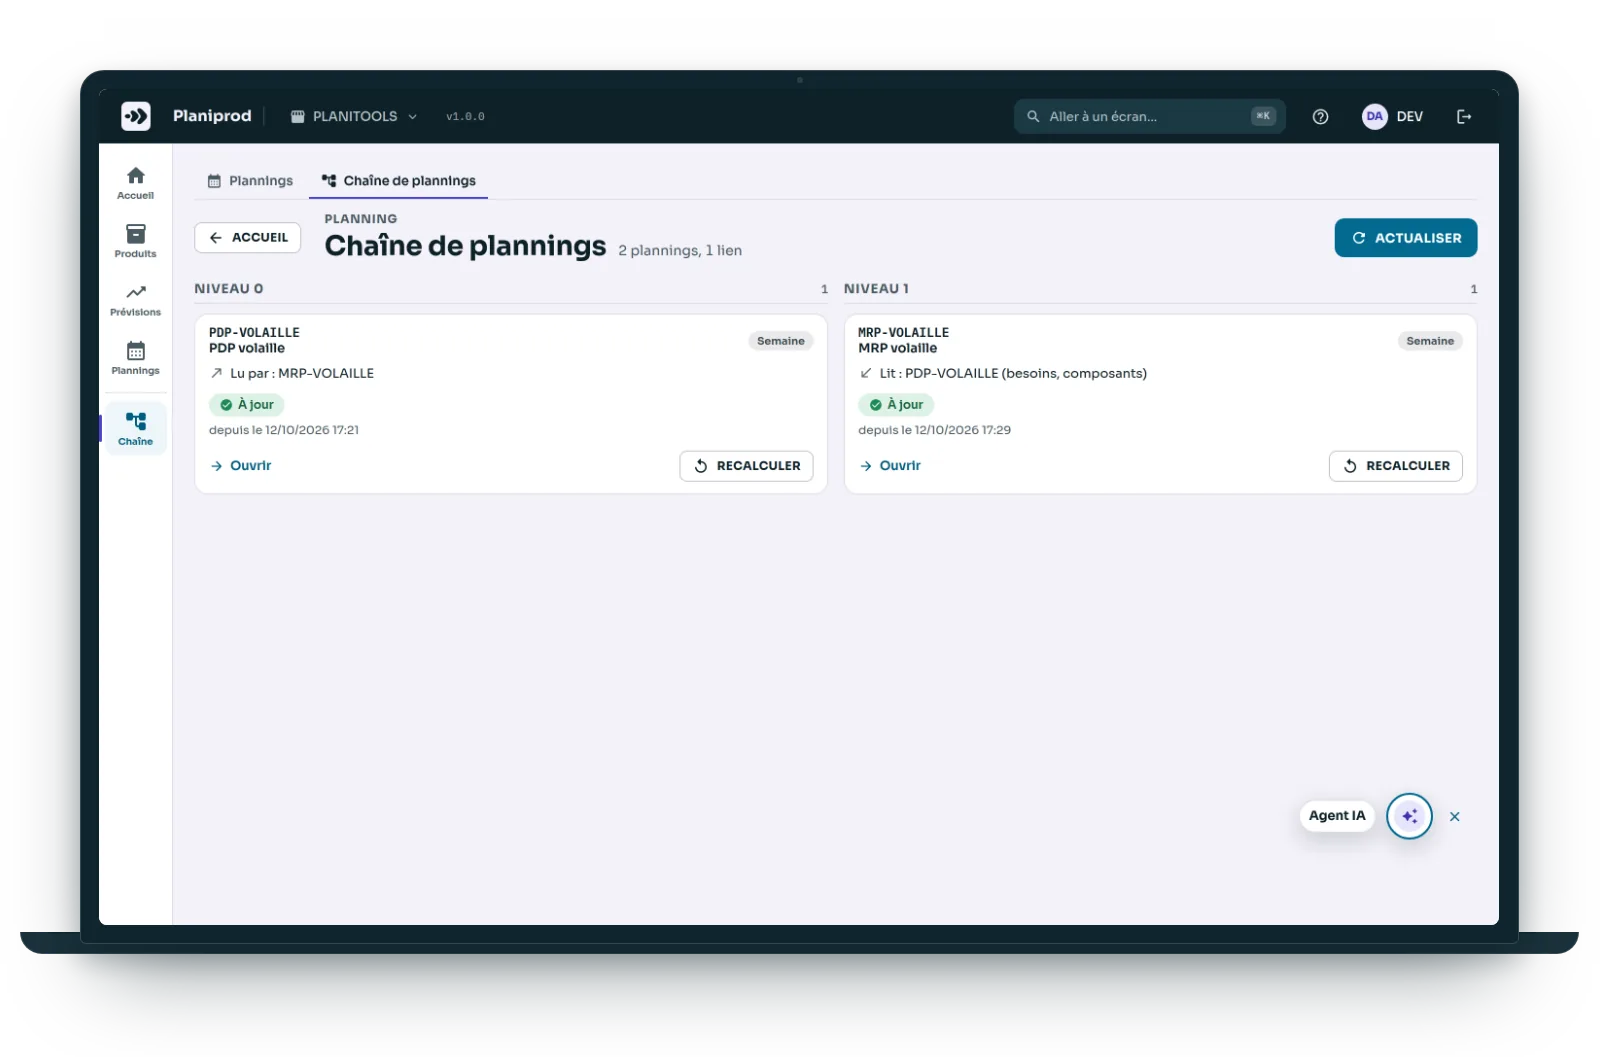1600x1057 pixels.
Task: Click the ACCUEIL back button
Action: click(x=248, y=238)
